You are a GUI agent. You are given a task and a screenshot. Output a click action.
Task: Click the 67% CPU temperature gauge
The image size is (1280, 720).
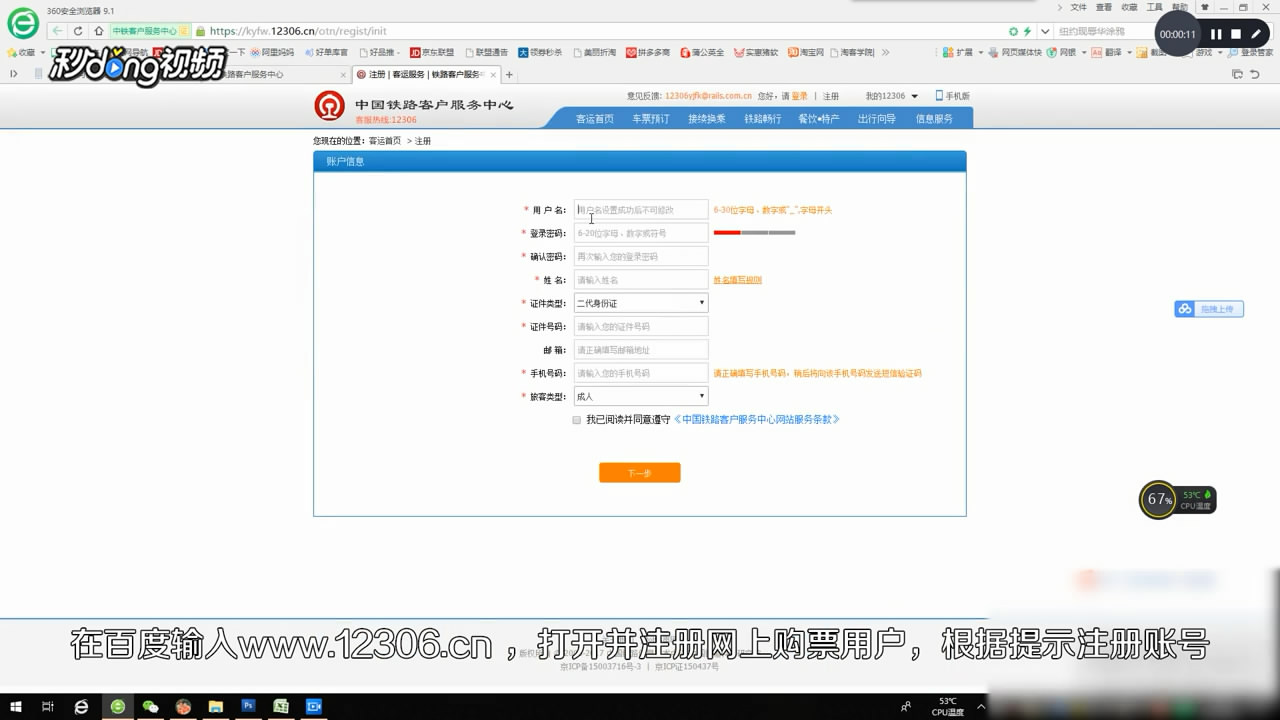pos(1156,500)
